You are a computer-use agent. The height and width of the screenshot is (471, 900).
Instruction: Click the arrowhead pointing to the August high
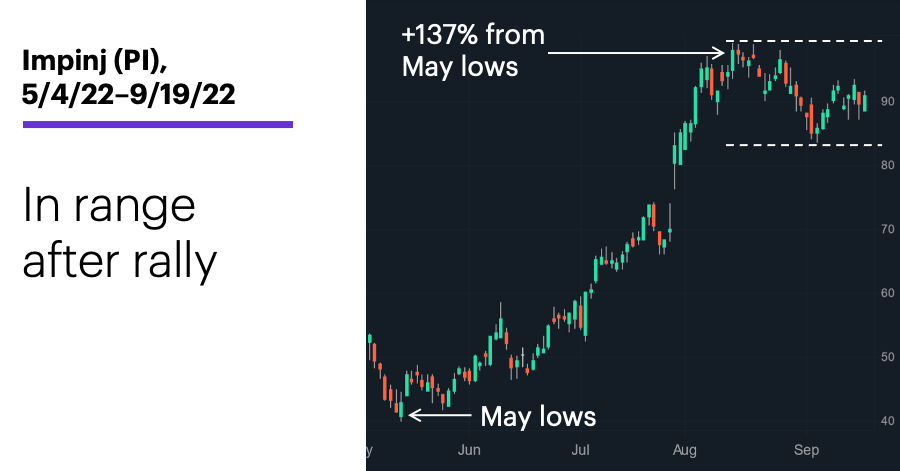click(718, 53)
